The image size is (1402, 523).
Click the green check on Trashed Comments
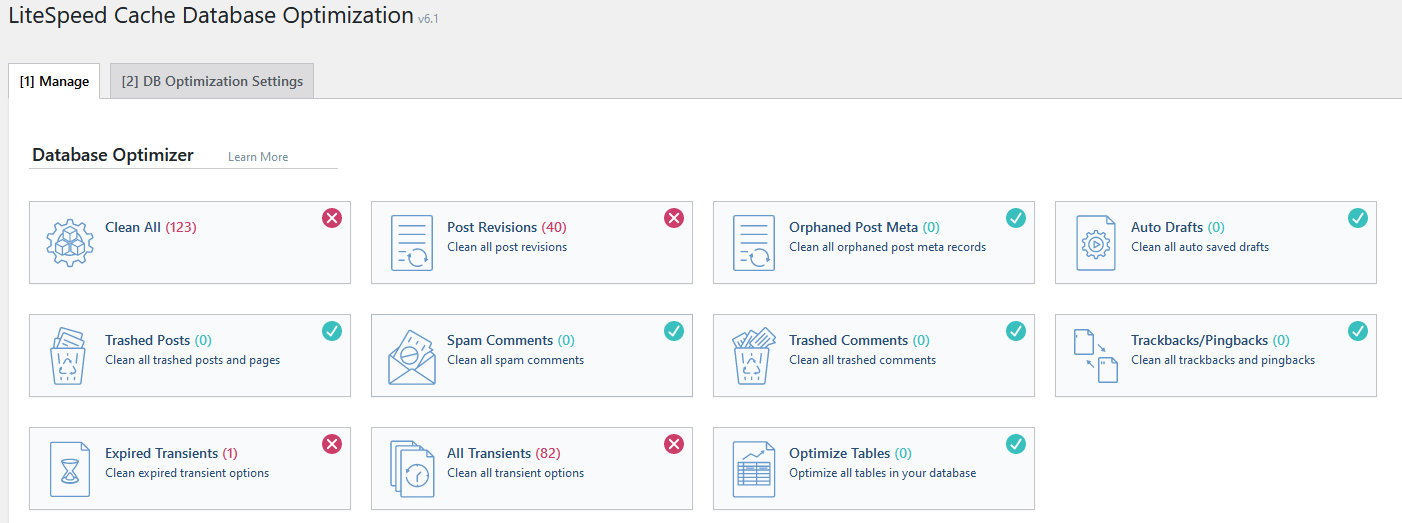click(1016, 331)
